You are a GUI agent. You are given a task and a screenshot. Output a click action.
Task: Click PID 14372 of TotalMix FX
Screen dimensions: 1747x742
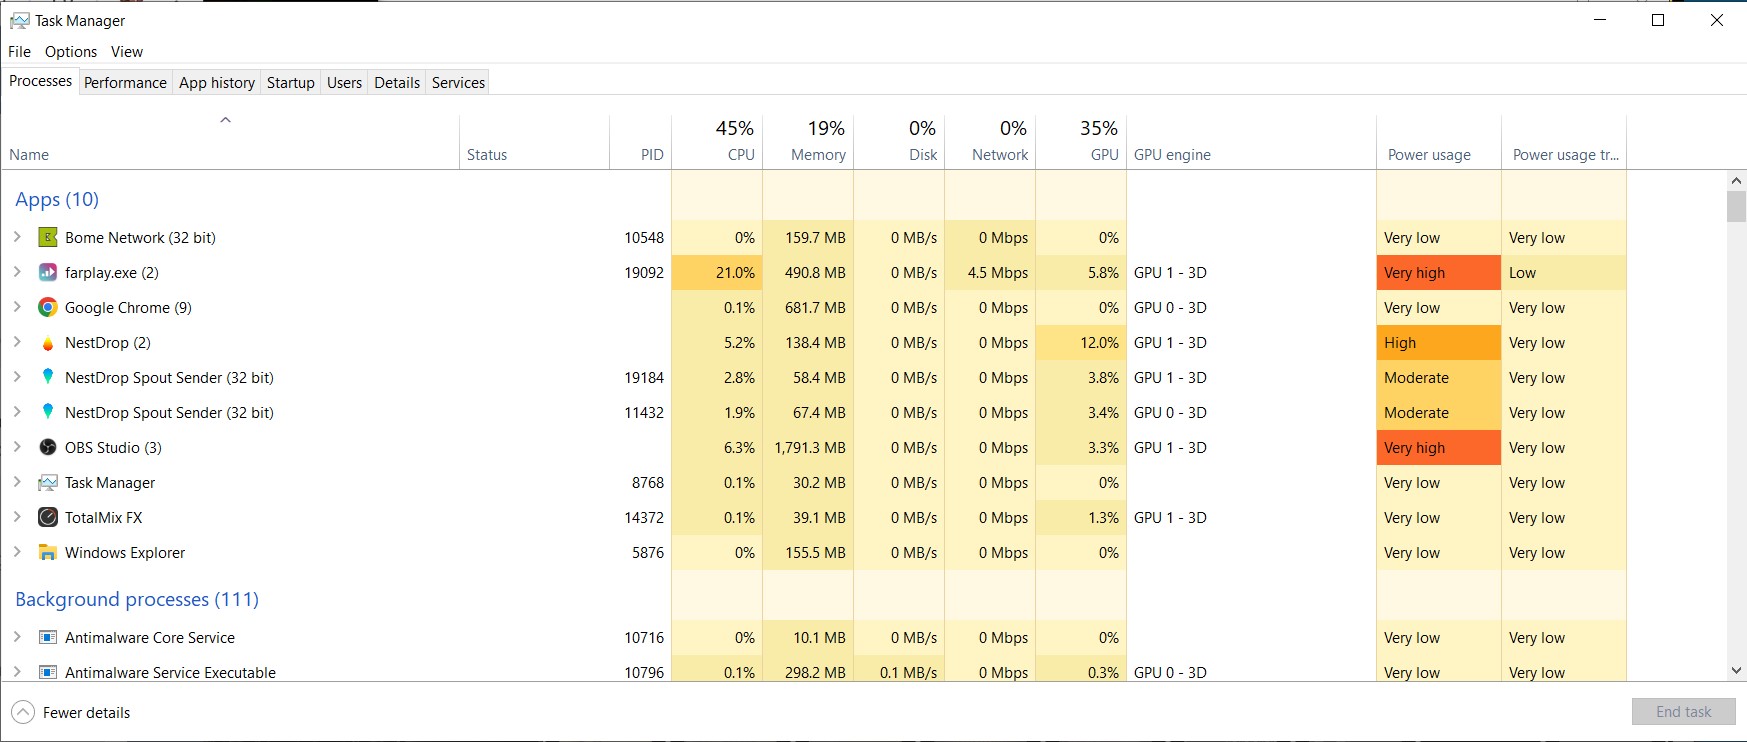tap(644, 517)
